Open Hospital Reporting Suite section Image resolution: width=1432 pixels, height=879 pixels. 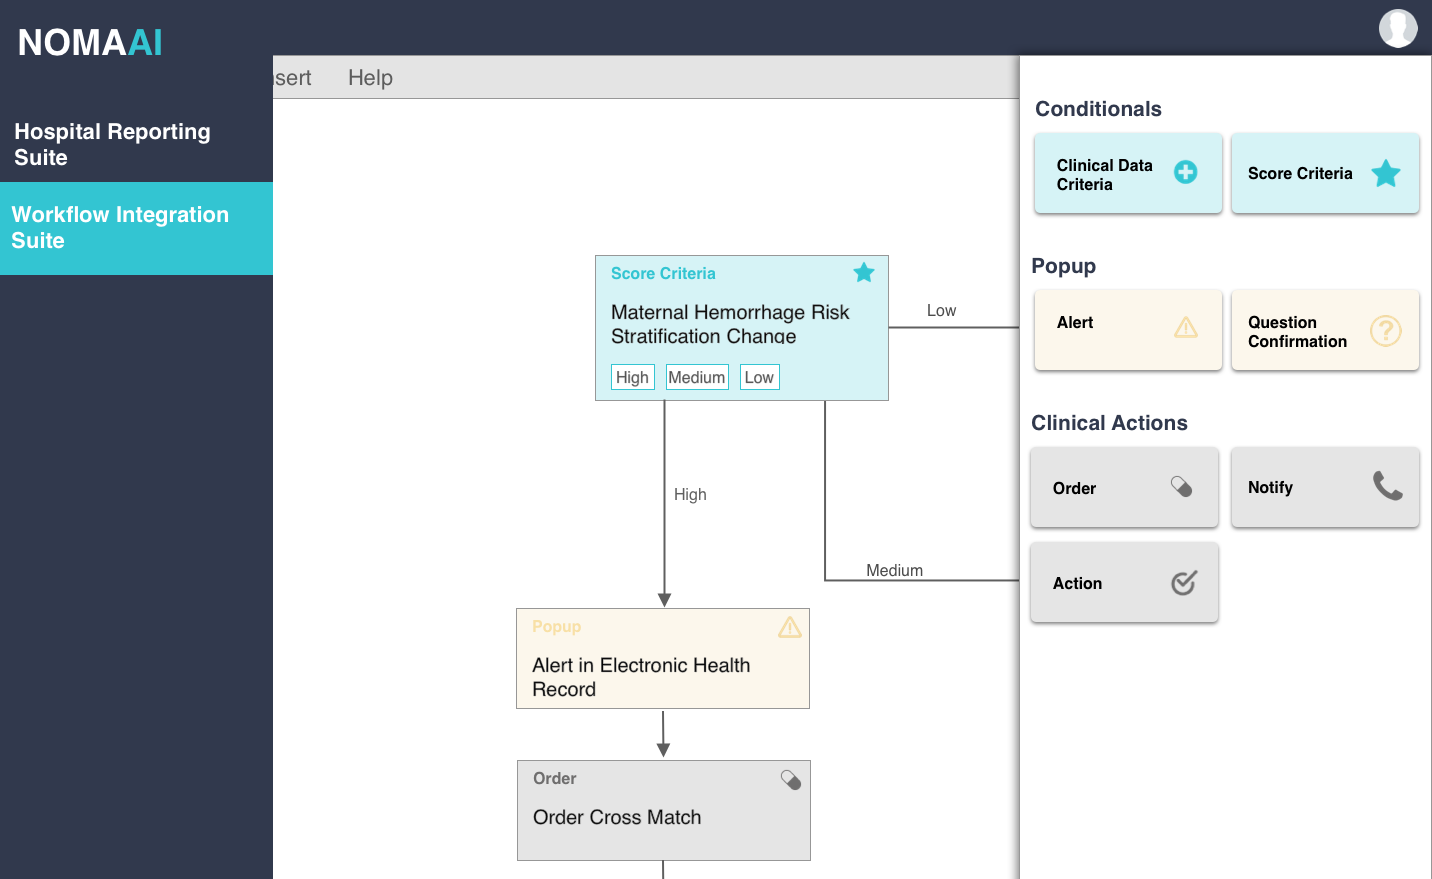112,144
